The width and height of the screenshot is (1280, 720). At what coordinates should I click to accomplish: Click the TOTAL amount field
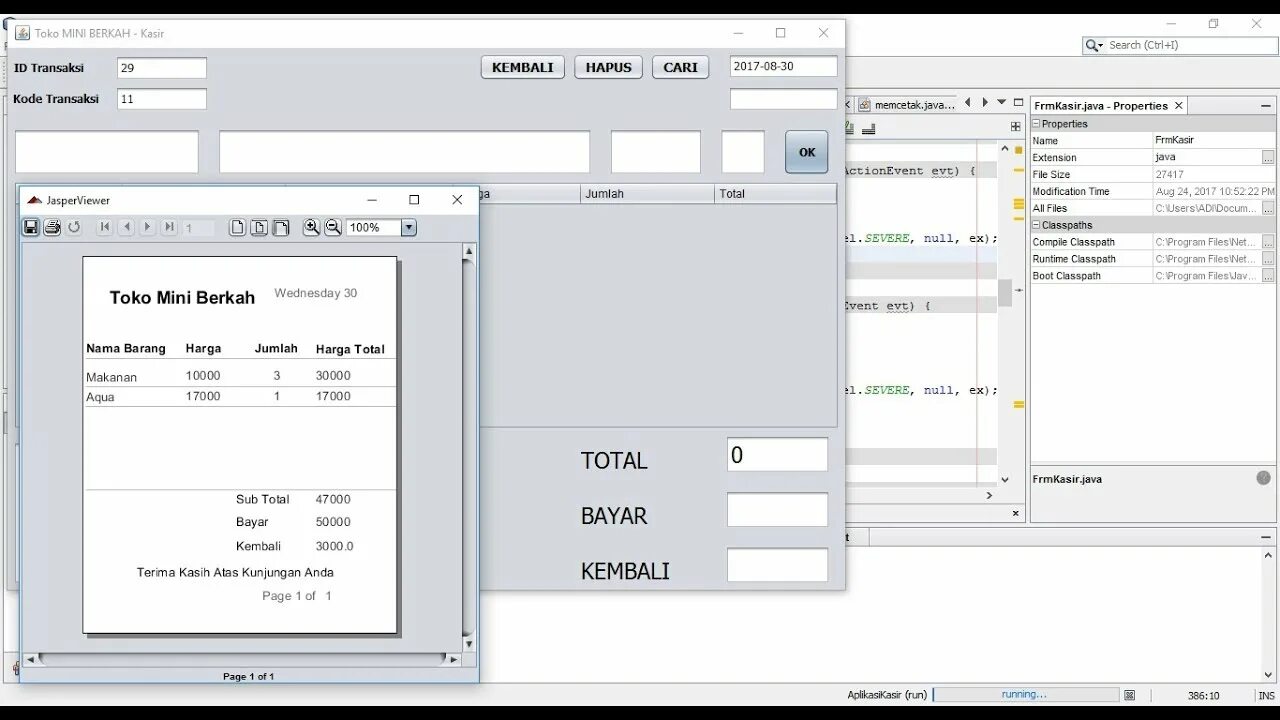tap(777, 455)
